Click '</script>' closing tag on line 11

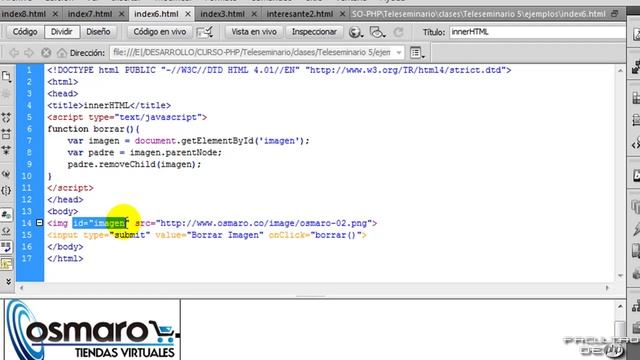(70, 188)
